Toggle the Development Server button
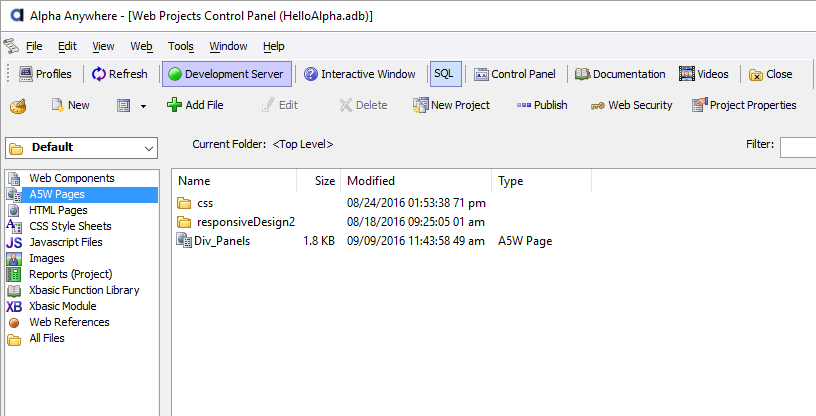816x416 pixels. (226, 74)
